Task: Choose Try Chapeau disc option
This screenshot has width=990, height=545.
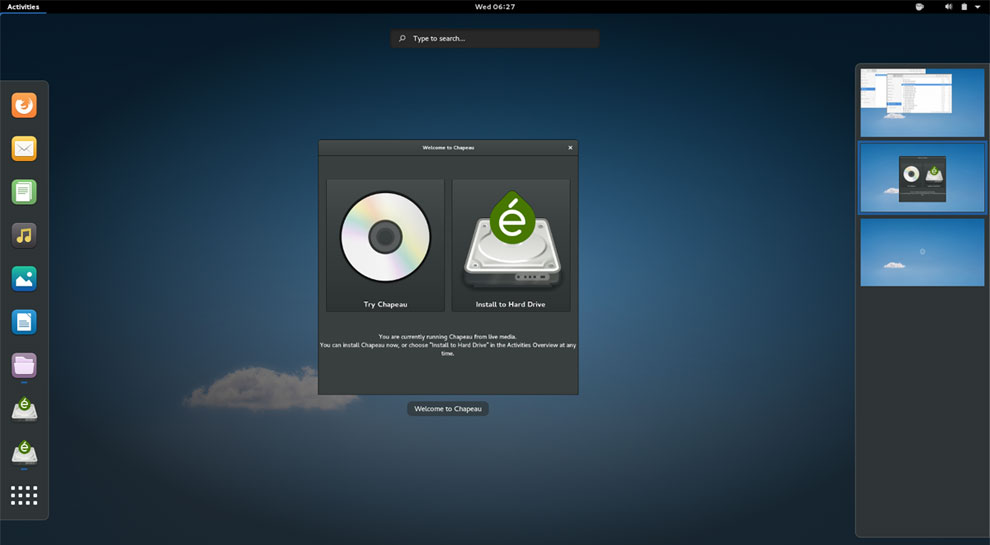Action: [385, 246]
